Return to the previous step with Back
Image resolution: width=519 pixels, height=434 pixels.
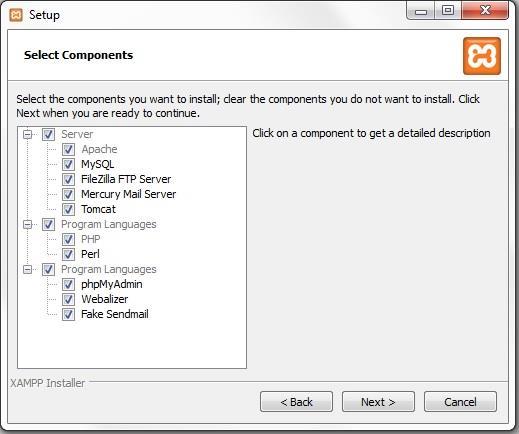(296, 402)
